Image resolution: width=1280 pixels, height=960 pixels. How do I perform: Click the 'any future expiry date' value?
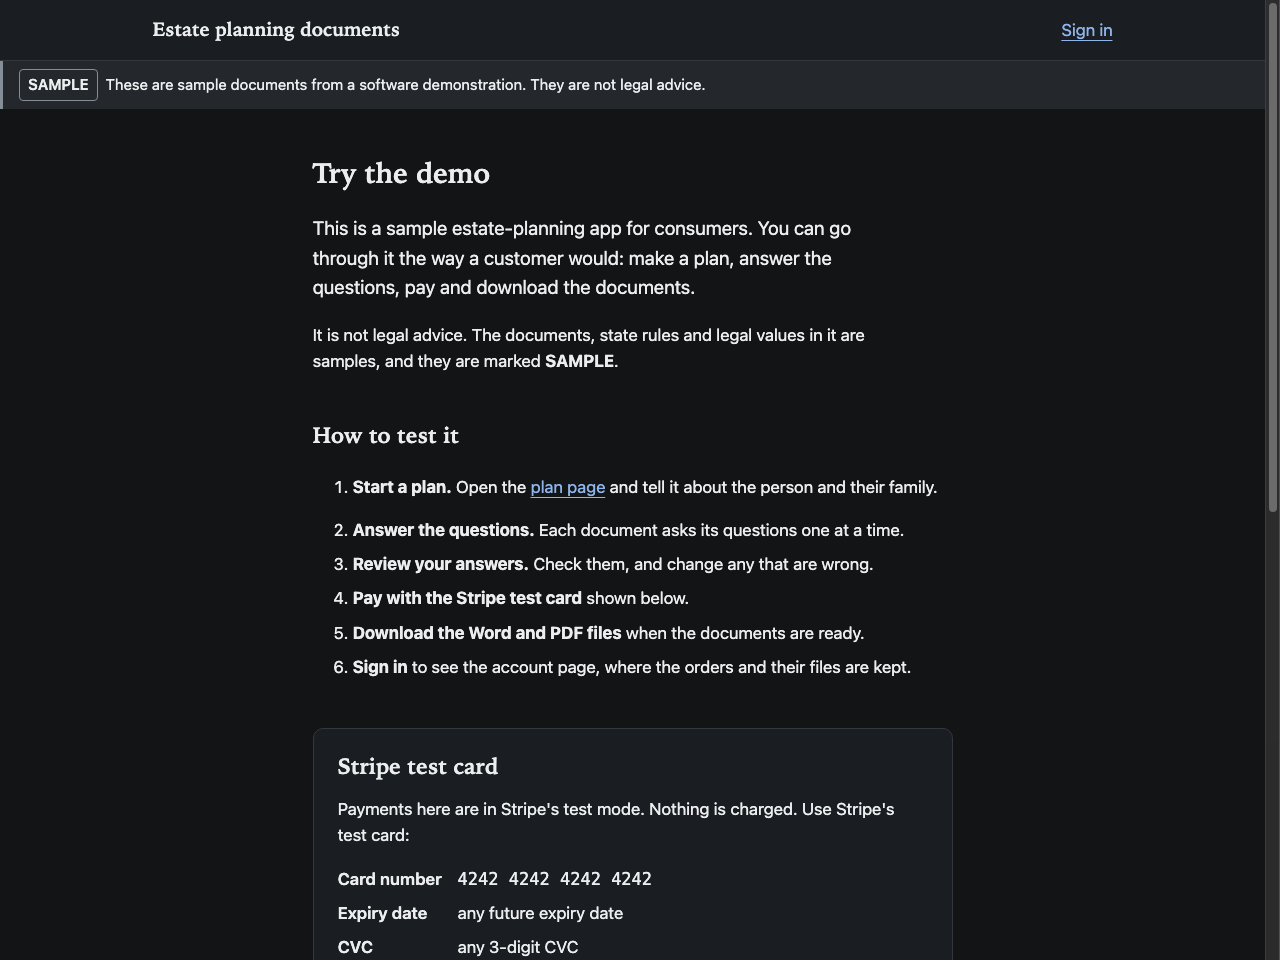pyautogui.click(x=540, y=913)
